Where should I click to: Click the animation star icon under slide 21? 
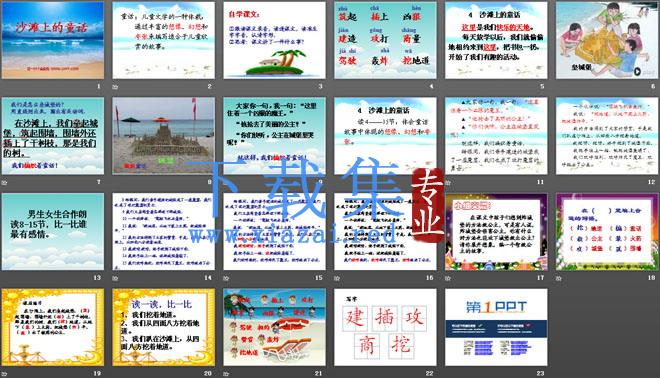click(226, 373)
